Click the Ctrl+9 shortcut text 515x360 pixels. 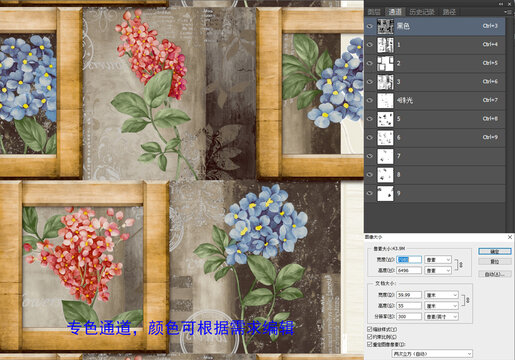coord(490,137)
